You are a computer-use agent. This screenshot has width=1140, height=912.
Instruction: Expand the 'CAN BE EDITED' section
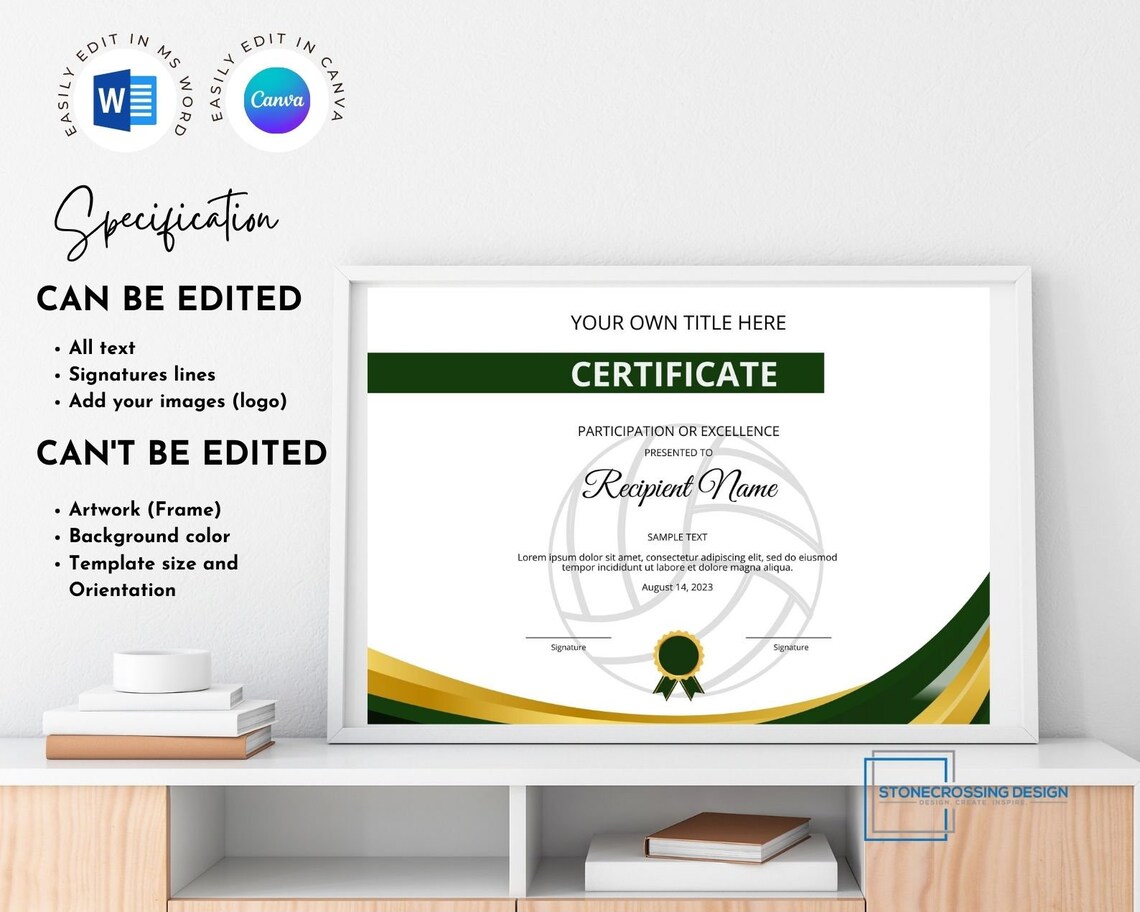pos(168,298)
